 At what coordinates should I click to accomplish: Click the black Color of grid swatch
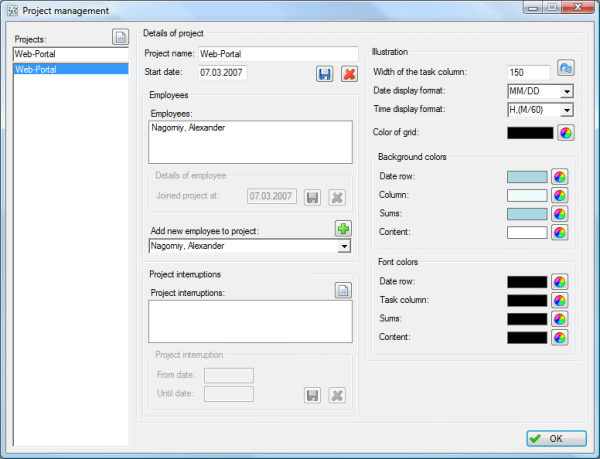tap(530, 133)
